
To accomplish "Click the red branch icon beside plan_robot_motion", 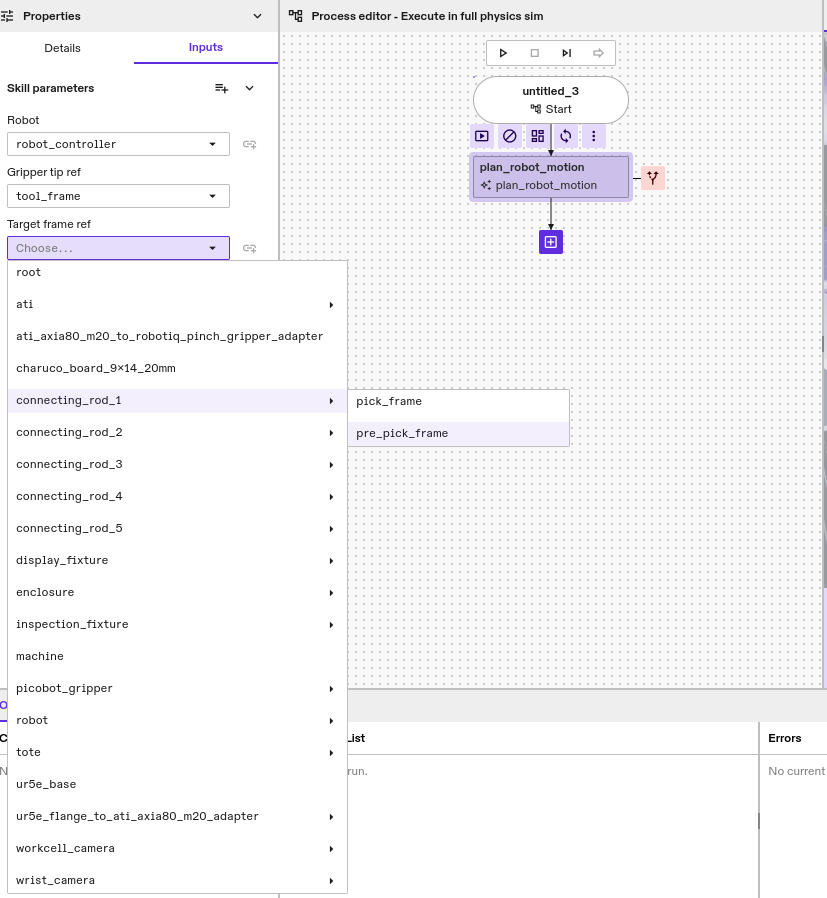I will click(653, 178).
